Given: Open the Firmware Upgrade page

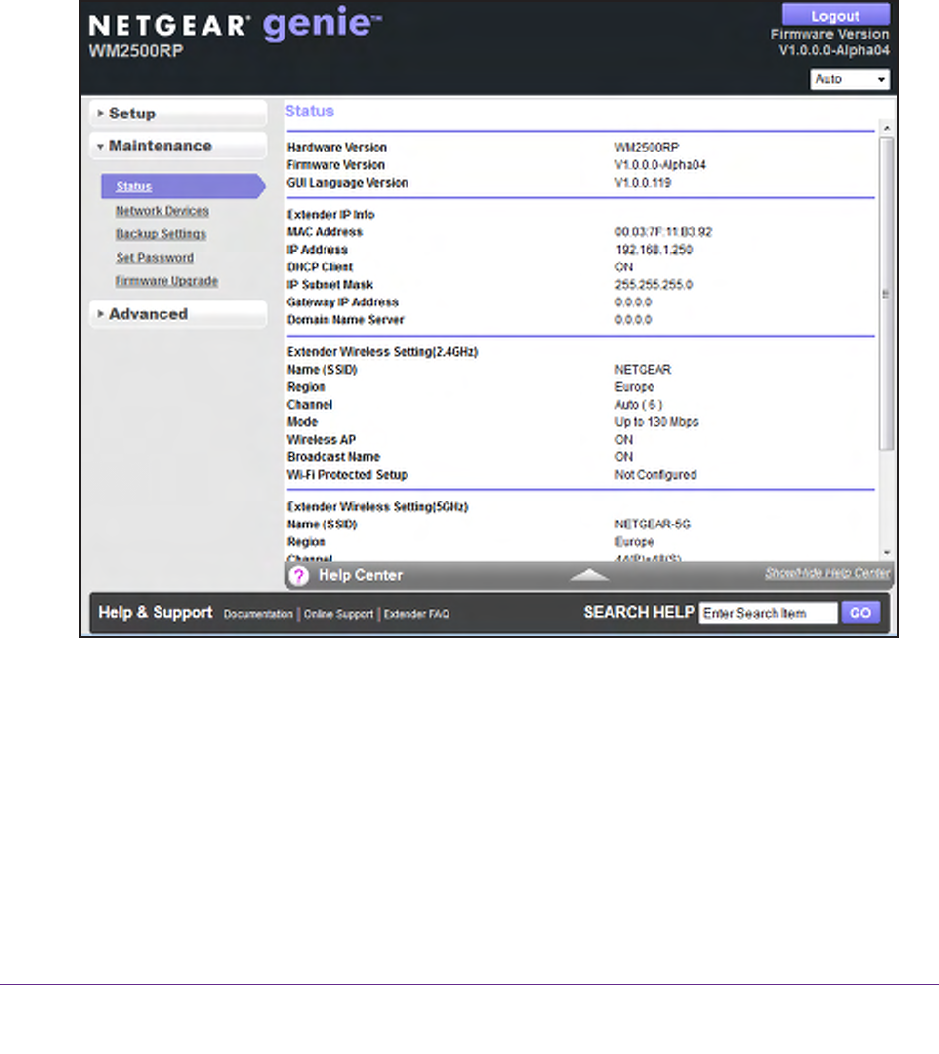Looking at the screenshot, I should (x=167, y=281).
